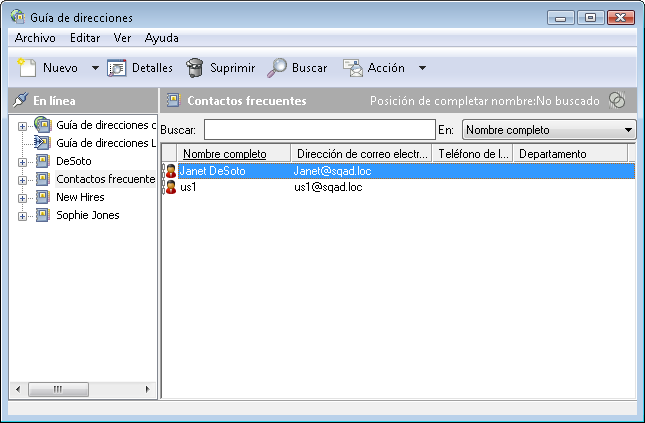The image size is (645, 423).
Task: Click the us1 contact person icon
Action: tap(170, 187)
